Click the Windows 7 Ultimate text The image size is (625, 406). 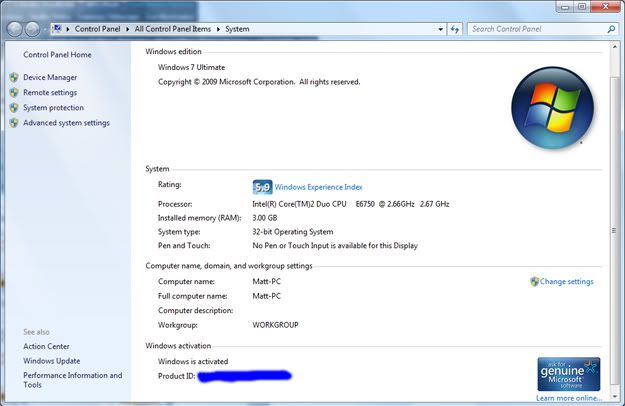(x=191, y=67)
